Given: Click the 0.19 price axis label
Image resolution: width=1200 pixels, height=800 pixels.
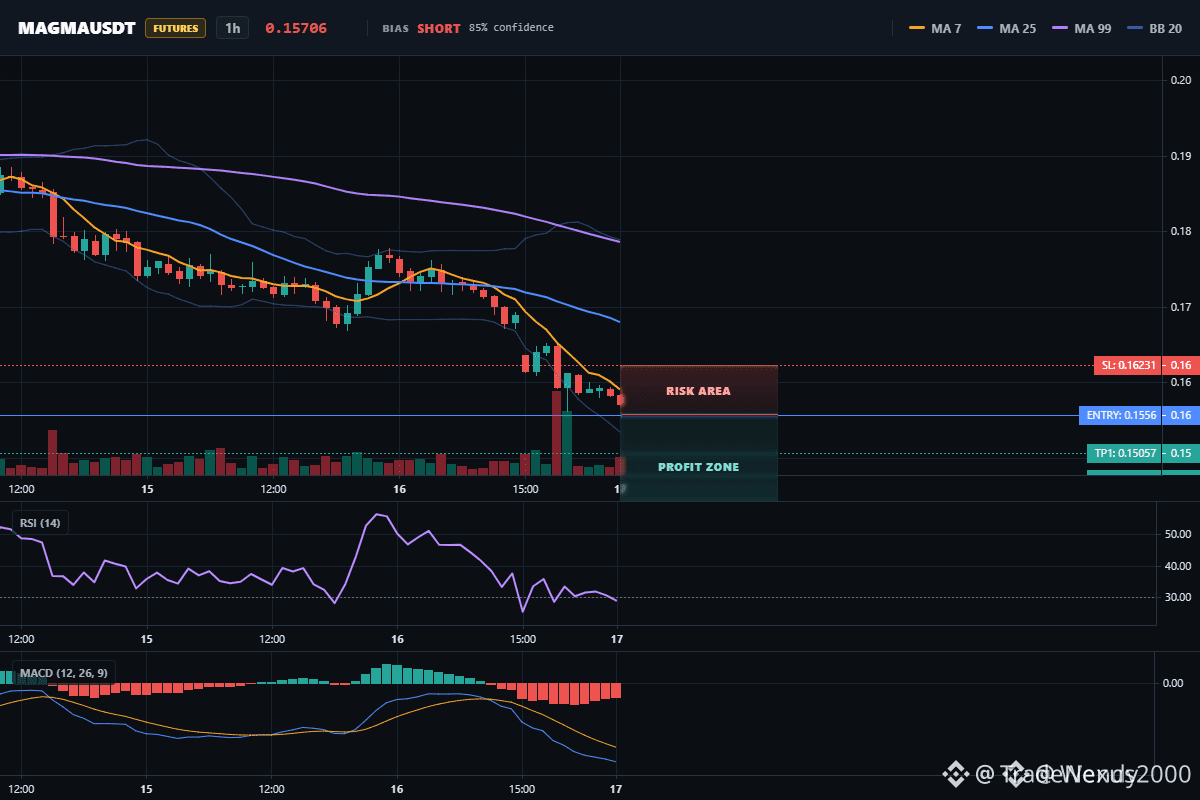Looking at the screenshot, I should [1181, 156].
